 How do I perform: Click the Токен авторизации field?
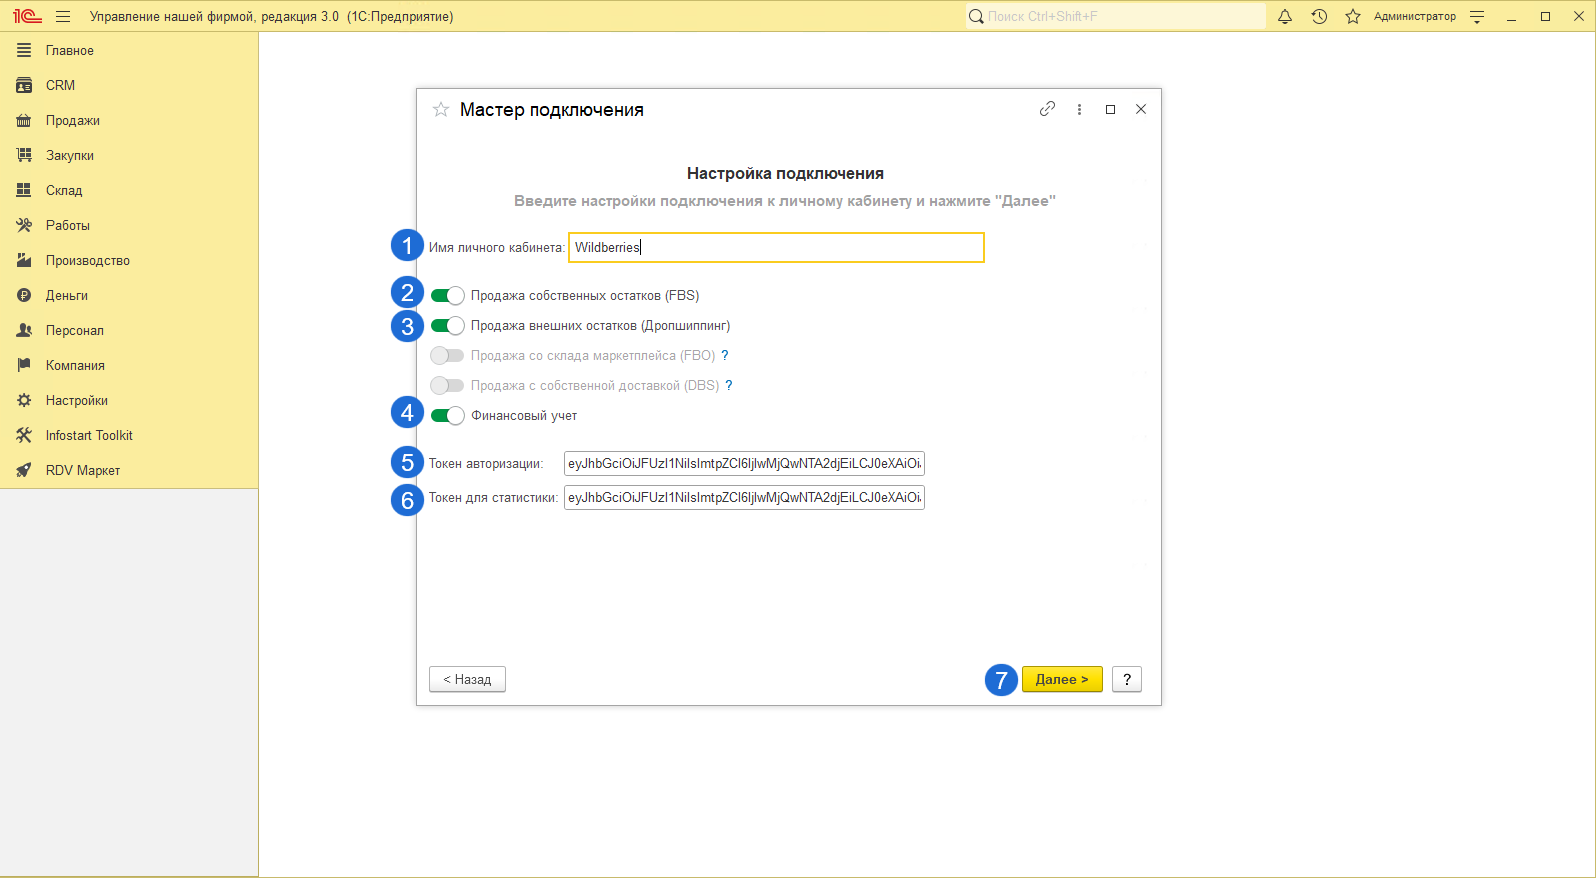pyautogui.click(x=744, y=463)
